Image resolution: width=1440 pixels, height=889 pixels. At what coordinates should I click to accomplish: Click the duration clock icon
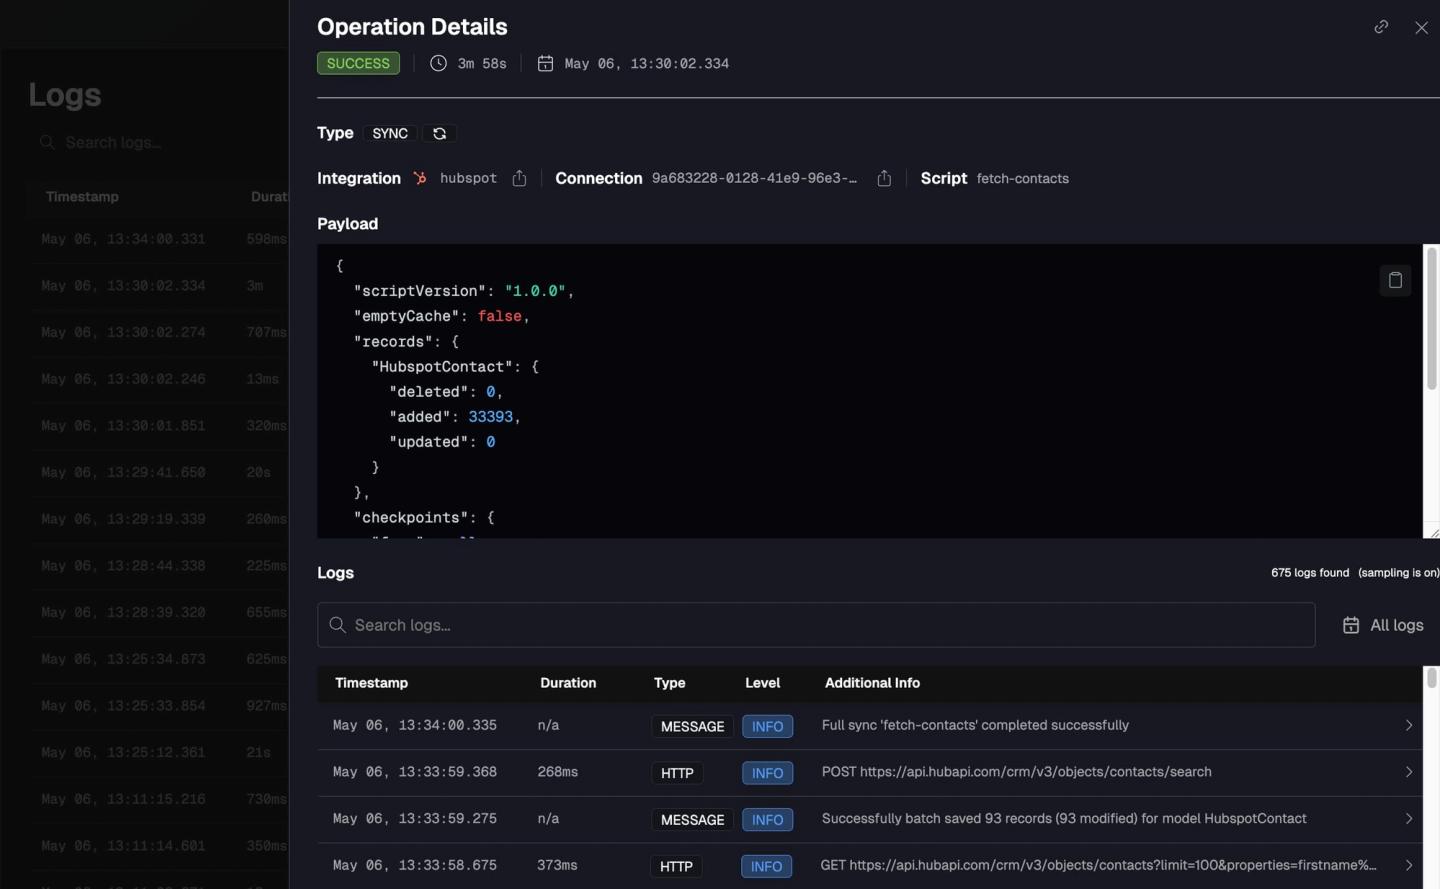438,63
